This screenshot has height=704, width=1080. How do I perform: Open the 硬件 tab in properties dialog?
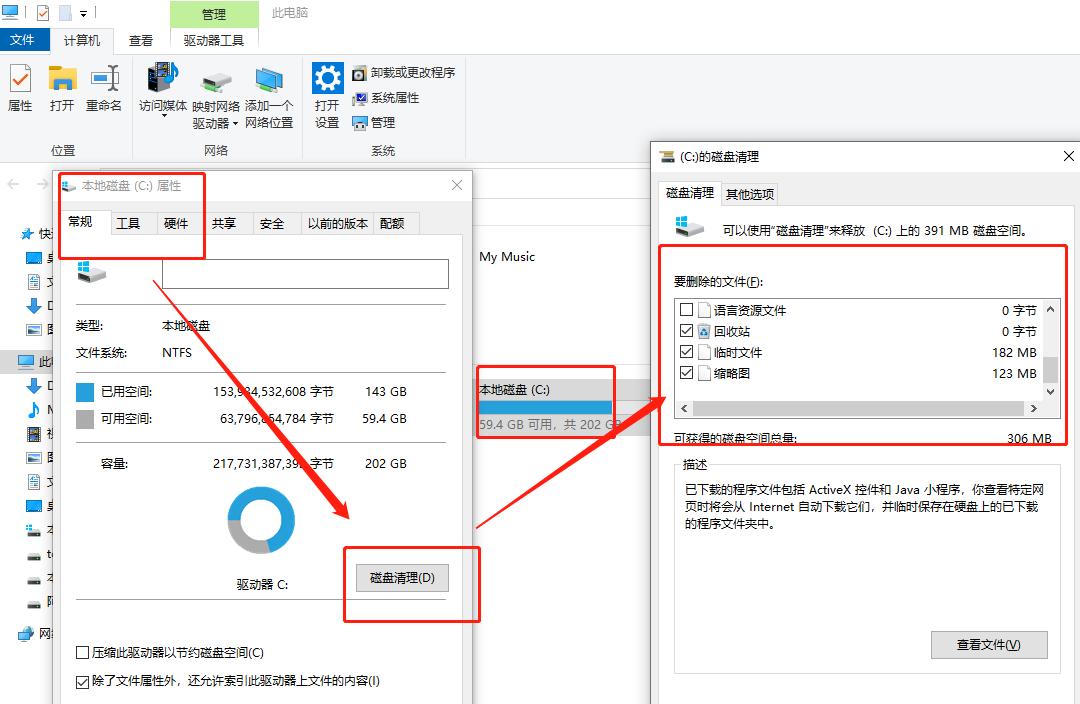click(x=177, y=223)
